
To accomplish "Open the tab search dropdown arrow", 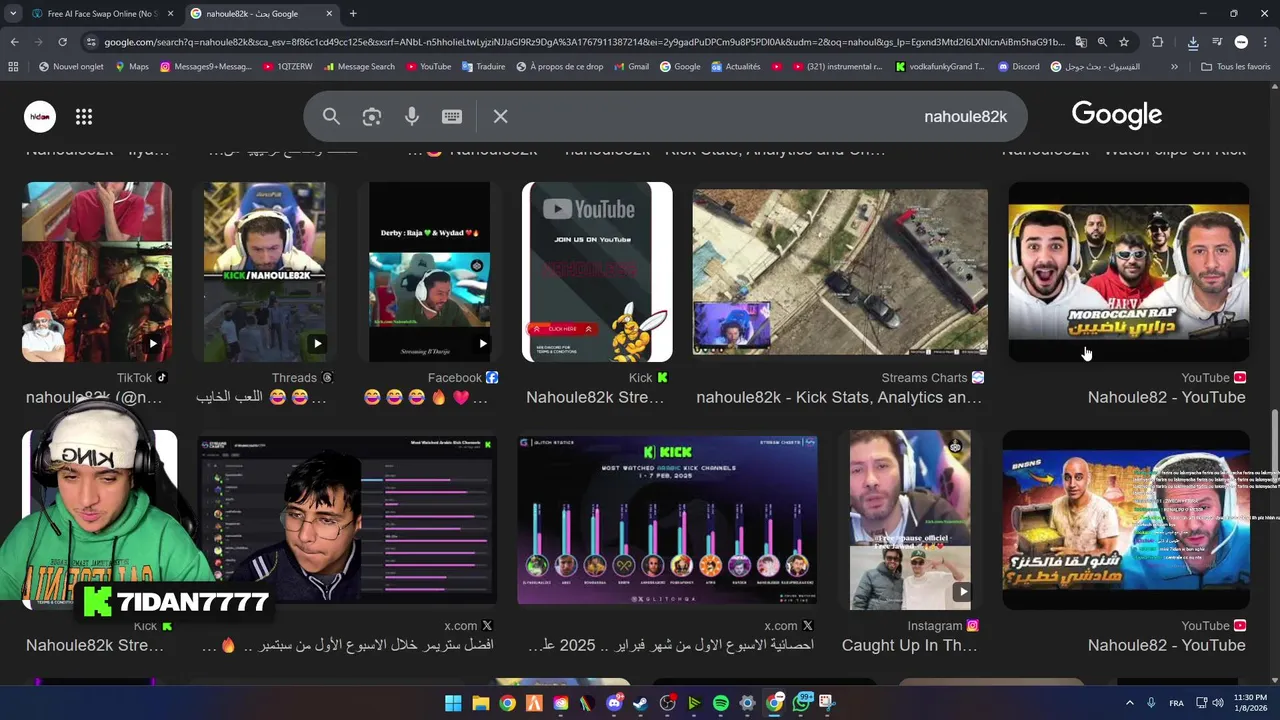I will click(x=12, y=13).
